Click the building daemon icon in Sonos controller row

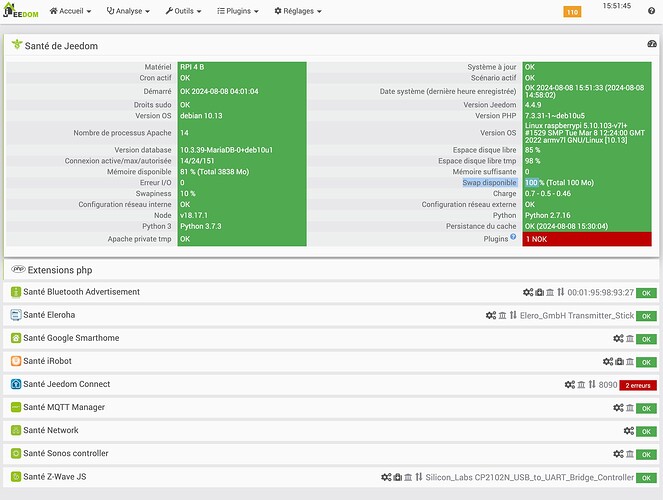[630, 454]
